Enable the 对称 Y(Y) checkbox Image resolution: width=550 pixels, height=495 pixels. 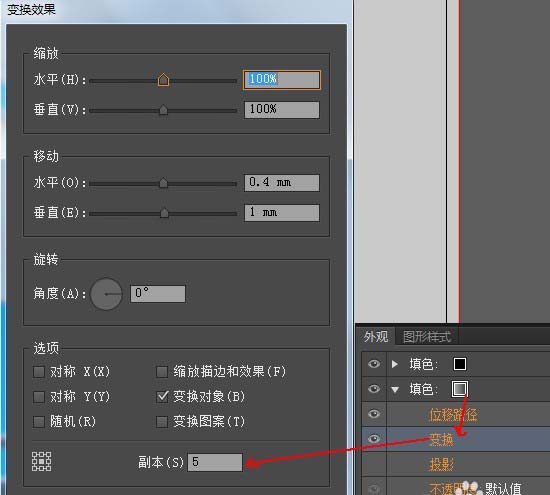pos(39,397)
